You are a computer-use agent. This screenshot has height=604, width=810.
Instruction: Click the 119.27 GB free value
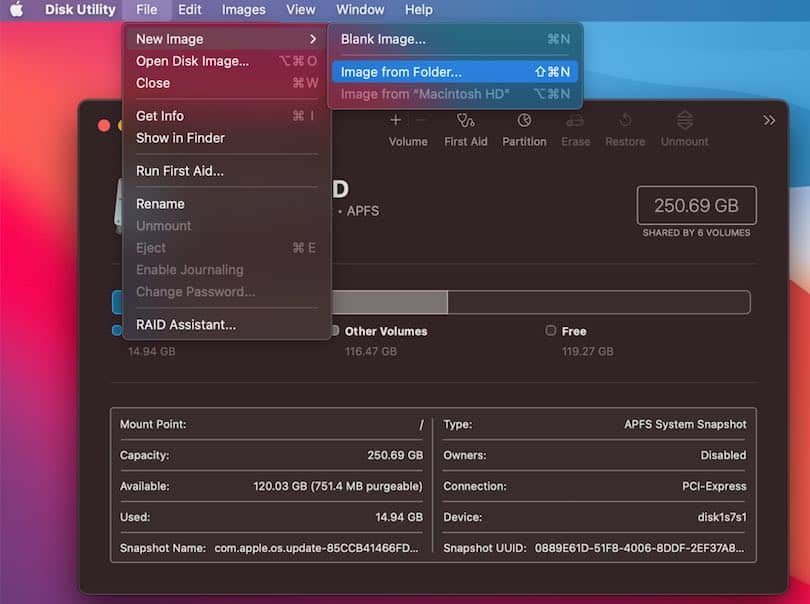tap(588, 351)
